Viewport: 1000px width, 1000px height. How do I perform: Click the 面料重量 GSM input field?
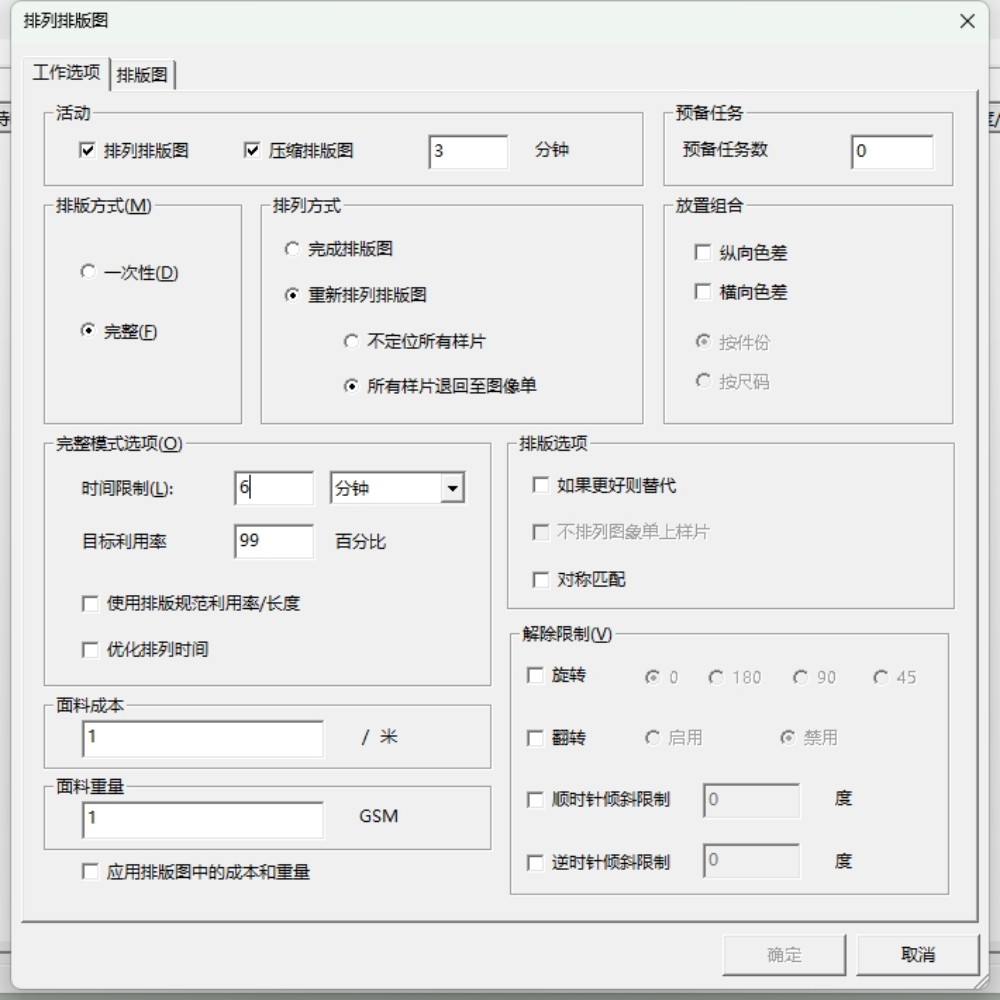(203, 820)
